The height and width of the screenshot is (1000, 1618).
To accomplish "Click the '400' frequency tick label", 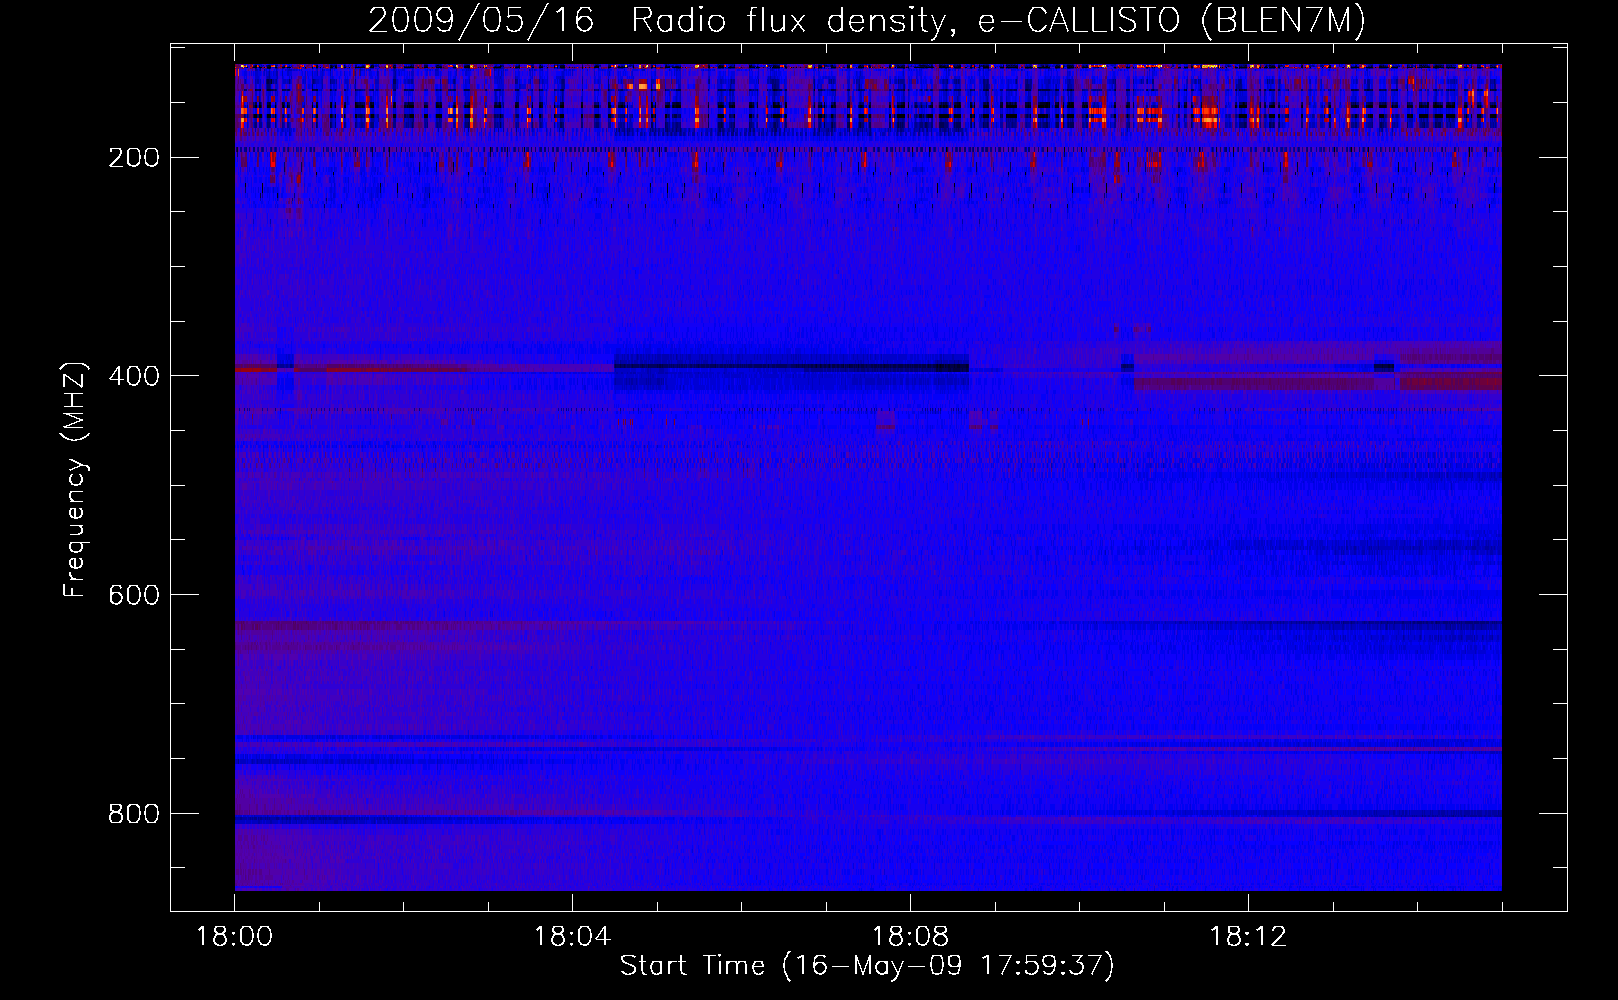I will point(134,376).
